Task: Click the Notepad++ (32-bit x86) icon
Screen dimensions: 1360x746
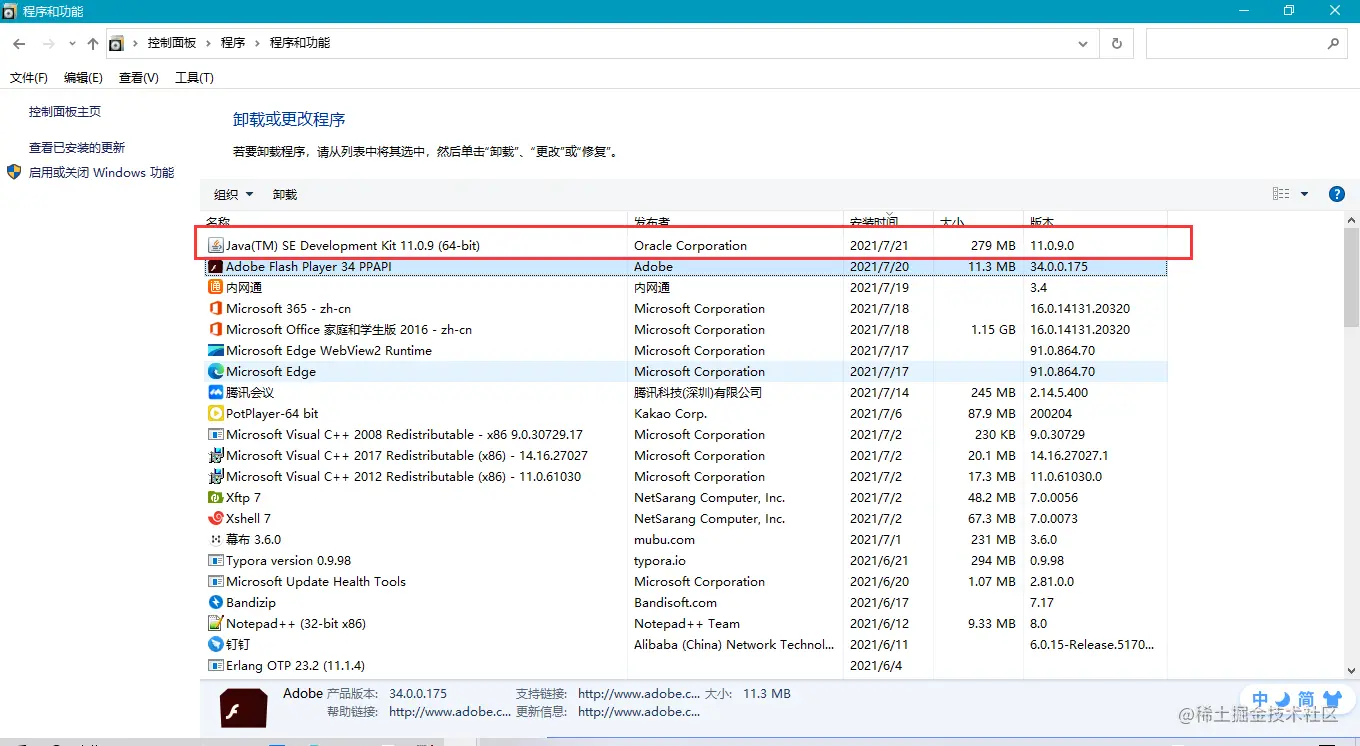Action: [215, 624]
